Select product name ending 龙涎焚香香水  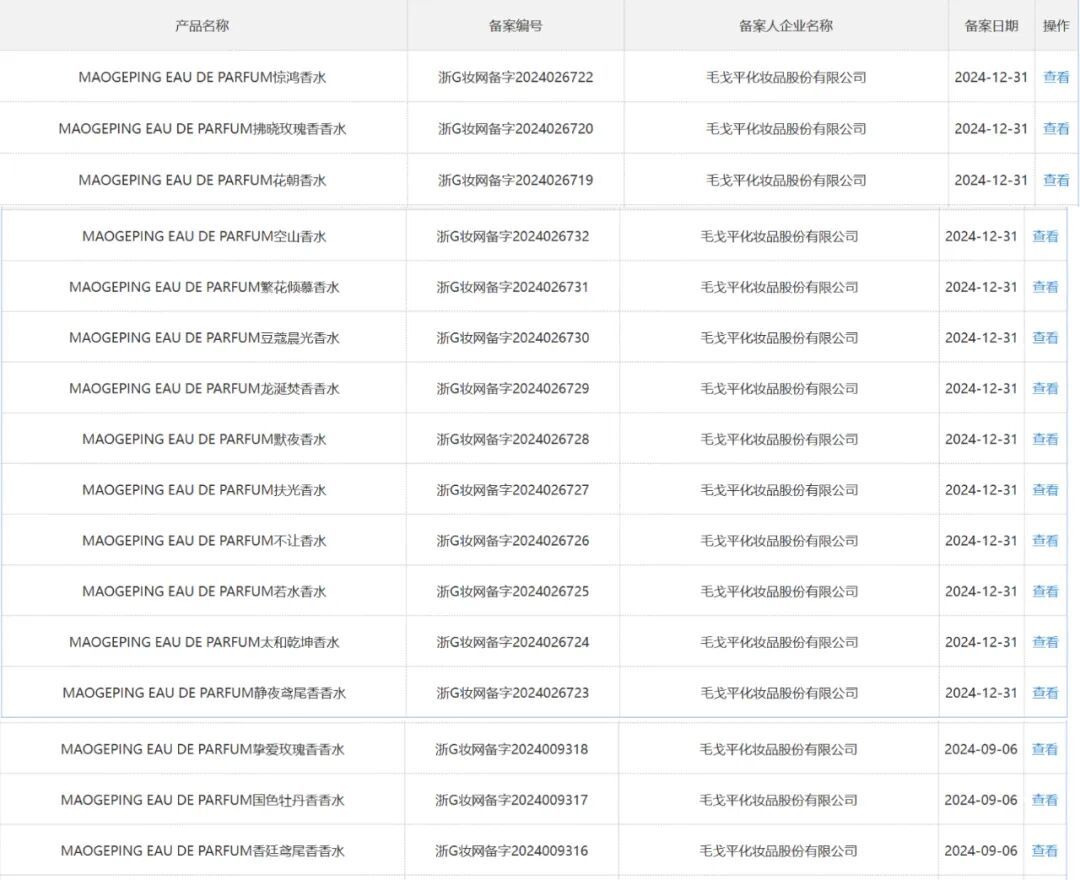tap(204, 388)
